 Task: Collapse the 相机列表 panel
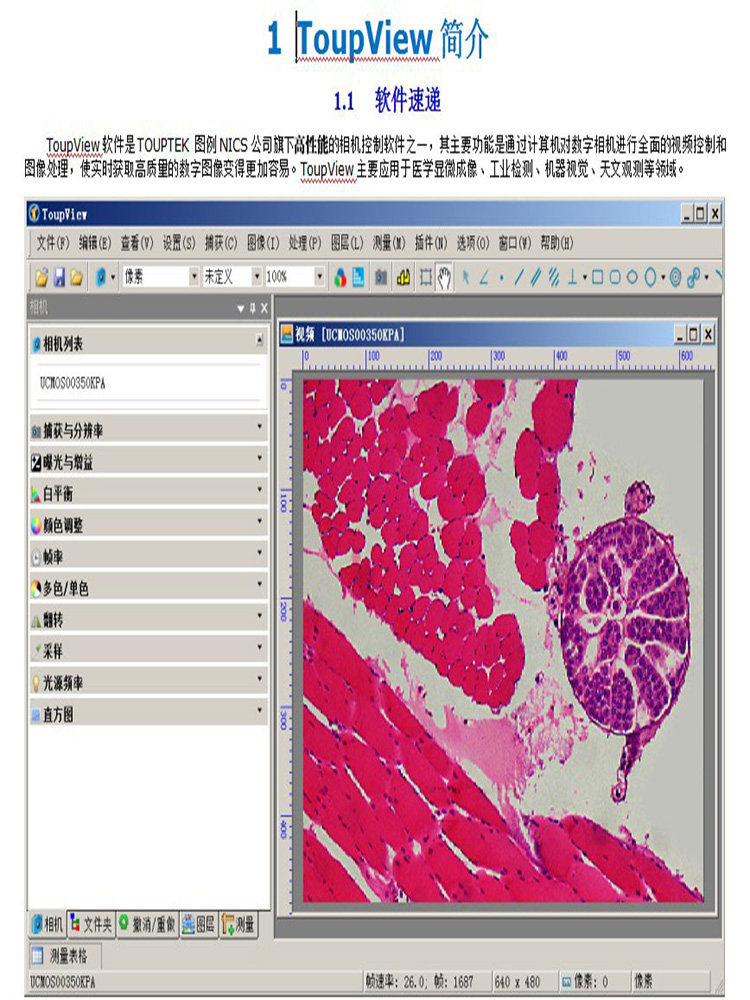260,341
